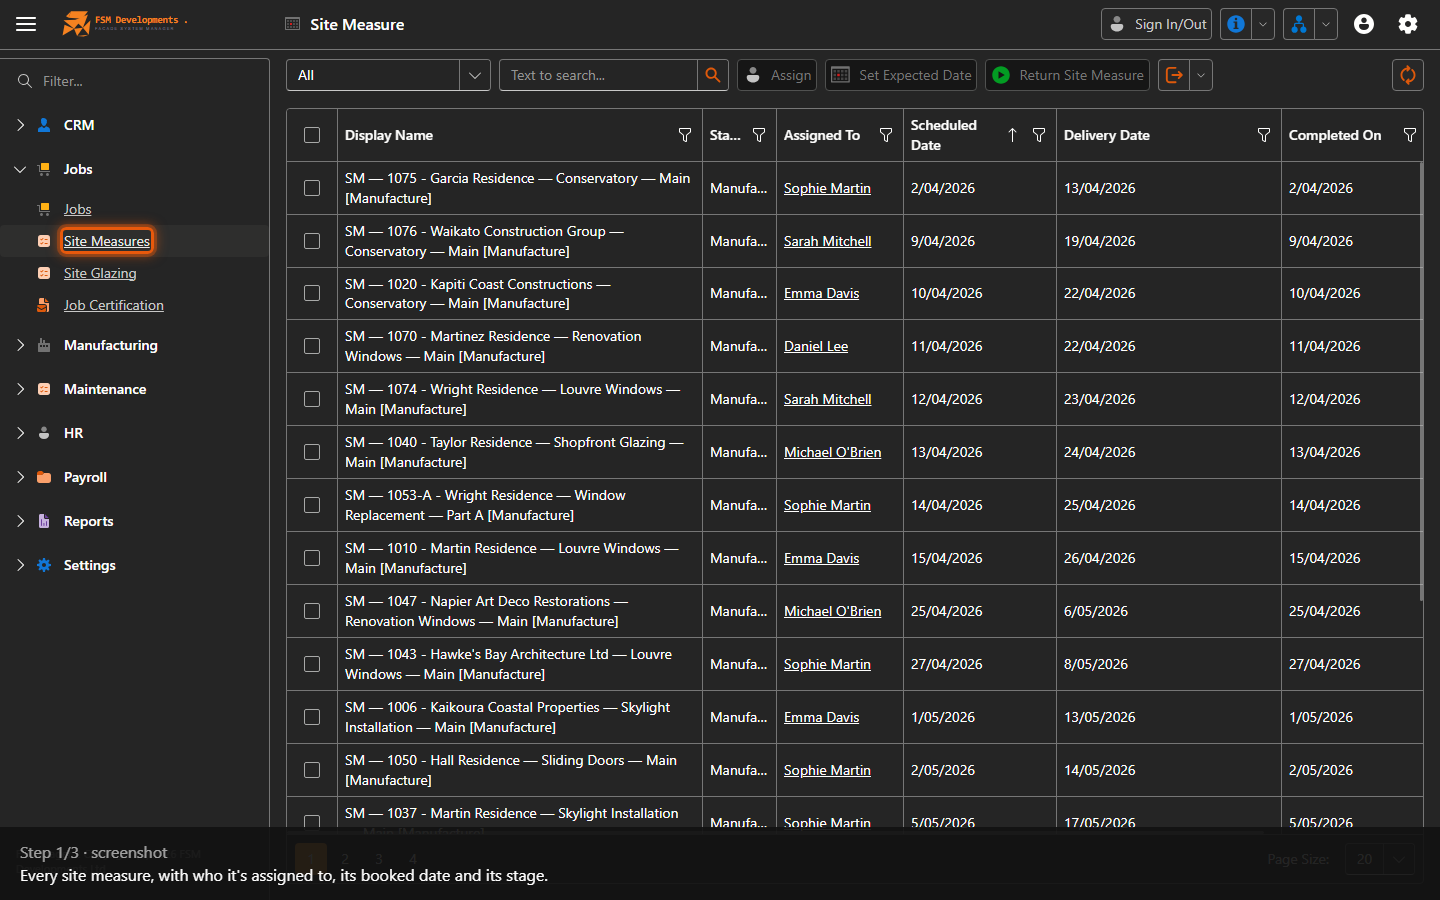Click the Delivery Date filter icon
The width and height of the screenshot is (1440, 900).
click(x=1264, y=135)
